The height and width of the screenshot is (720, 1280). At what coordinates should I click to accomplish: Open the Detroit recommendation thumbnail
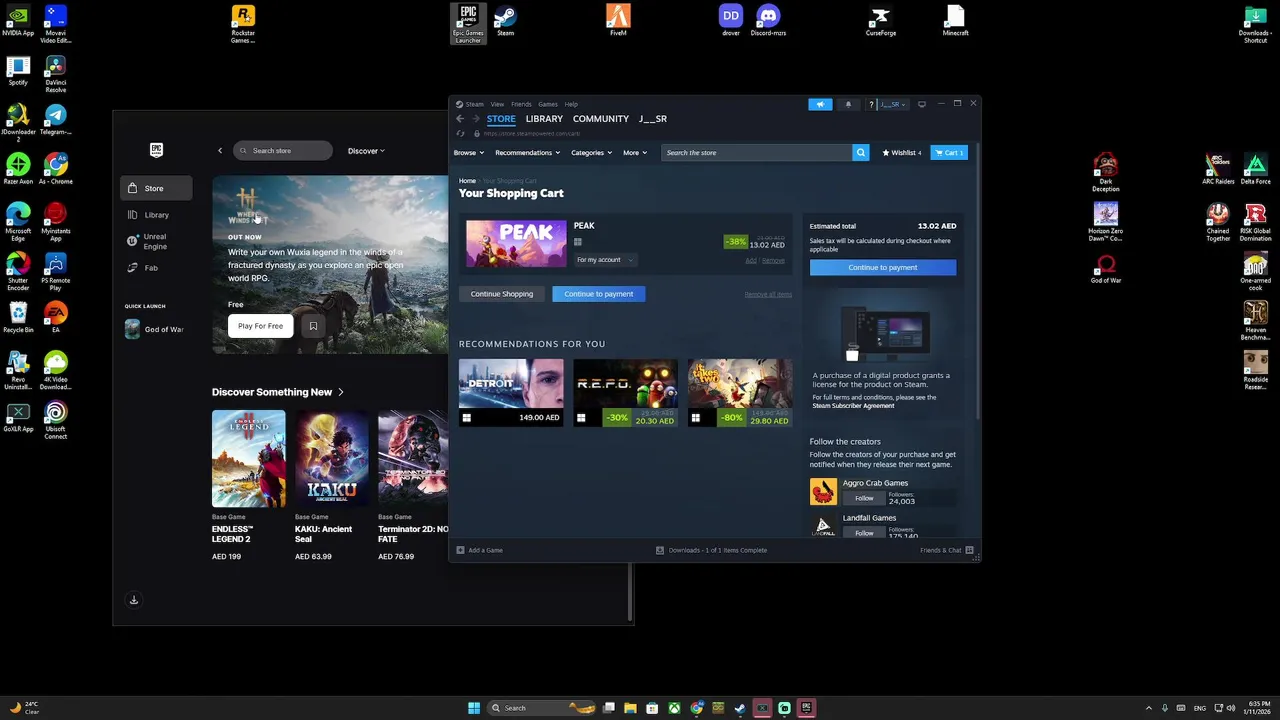tap(511, 384)
